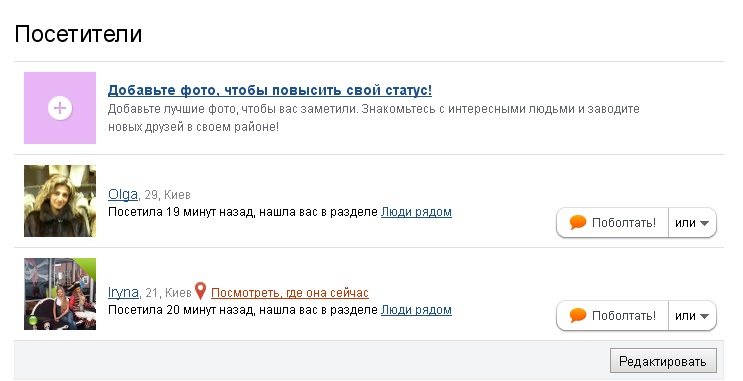This screenshot has width=743, height=381.
Task: Open the "Люди рядом" link in Olga's row
Action: click(x=416, y=212)
